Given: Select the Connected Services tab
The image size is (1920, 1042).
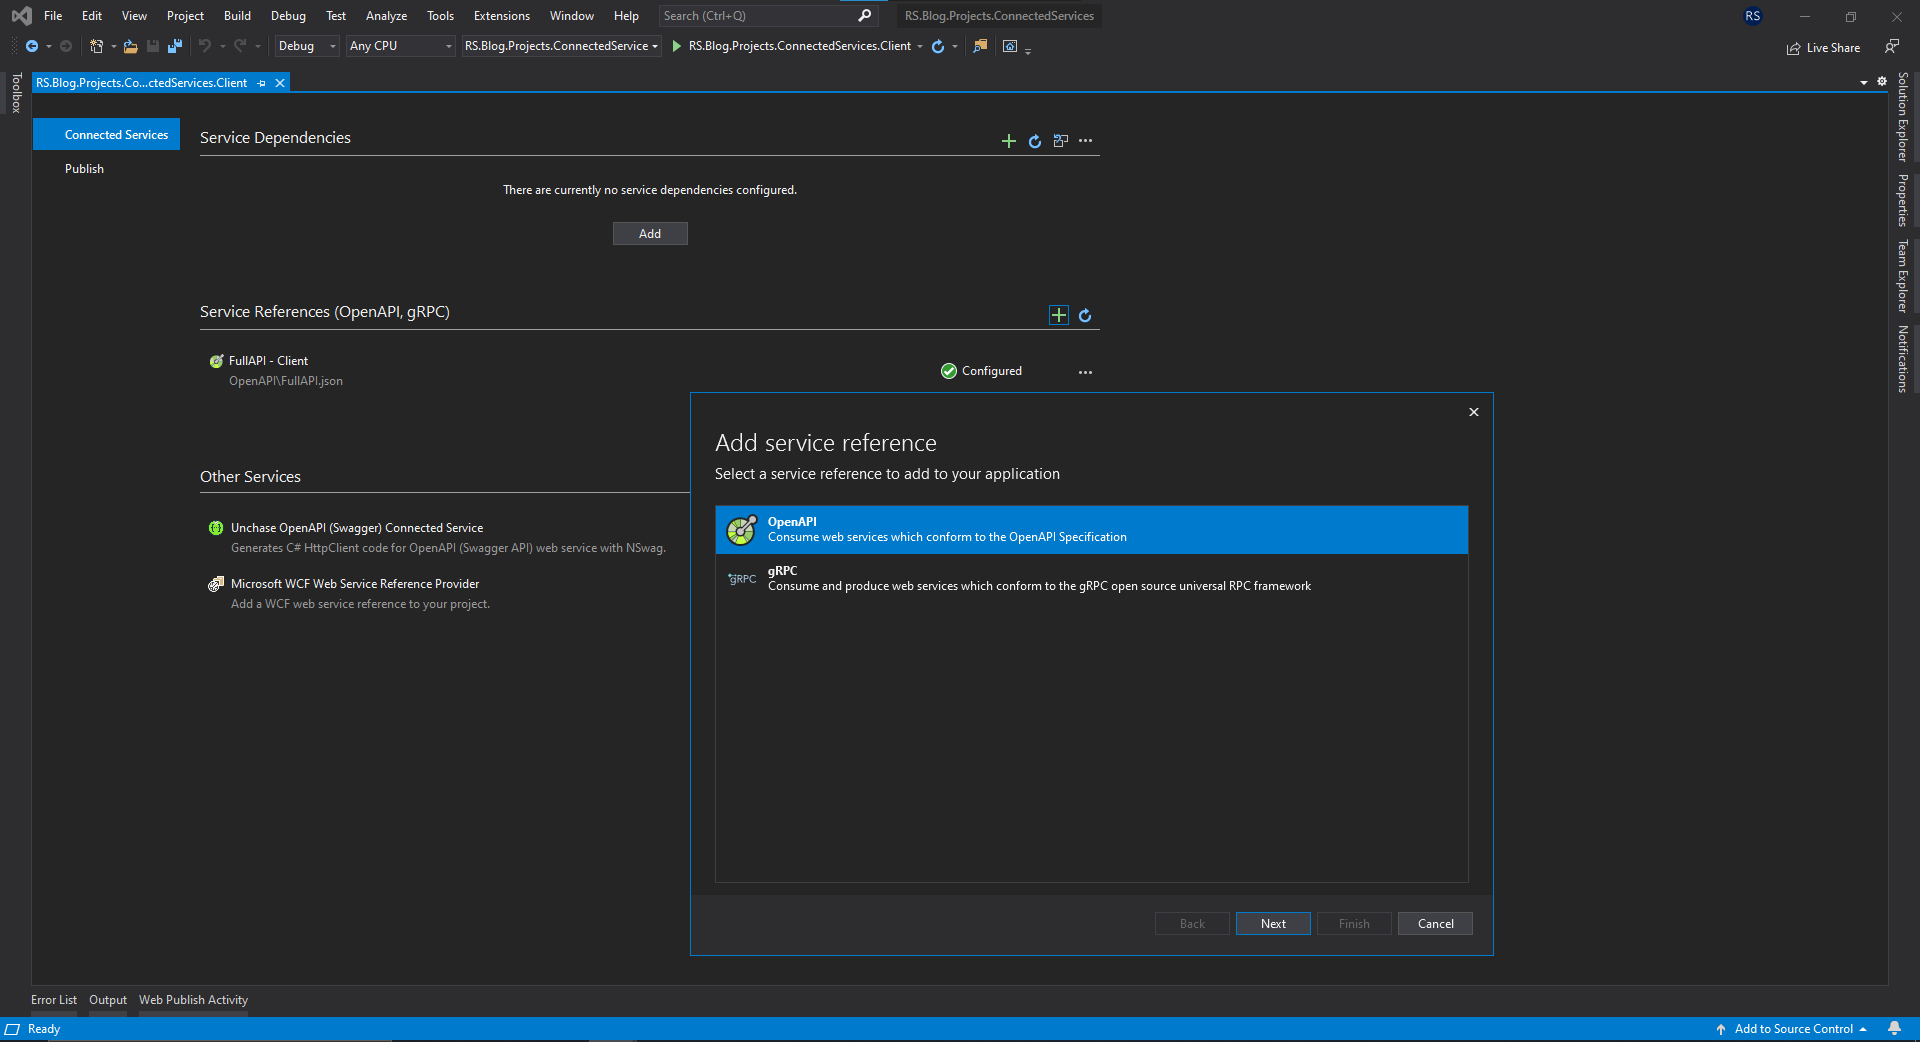Looking at the screenshot, I should pyautogui.click(x=107, y=135).
